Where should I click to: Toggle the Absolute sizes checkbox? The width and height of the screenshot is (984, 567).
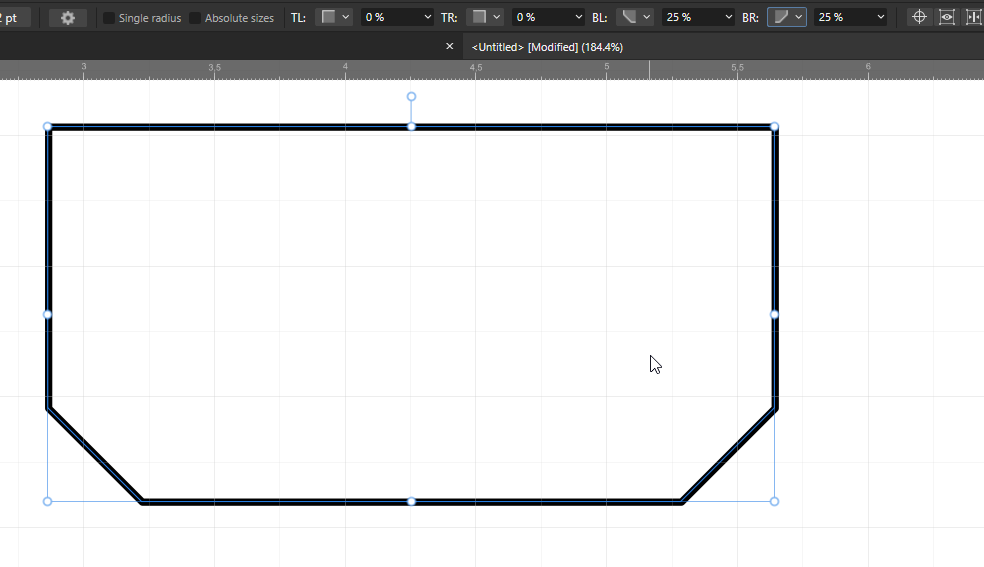(x=195, y=18)
